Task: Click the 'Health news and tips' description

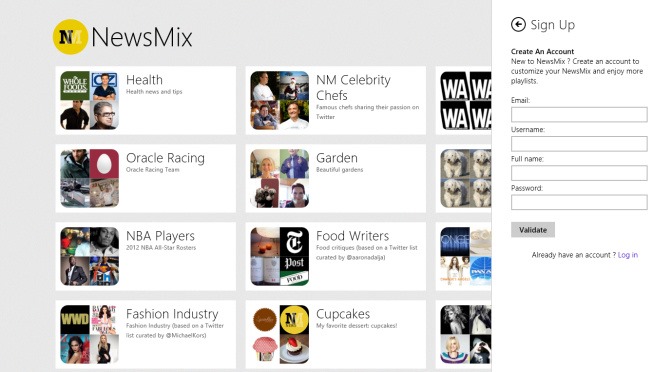Action: pos(154,92)
